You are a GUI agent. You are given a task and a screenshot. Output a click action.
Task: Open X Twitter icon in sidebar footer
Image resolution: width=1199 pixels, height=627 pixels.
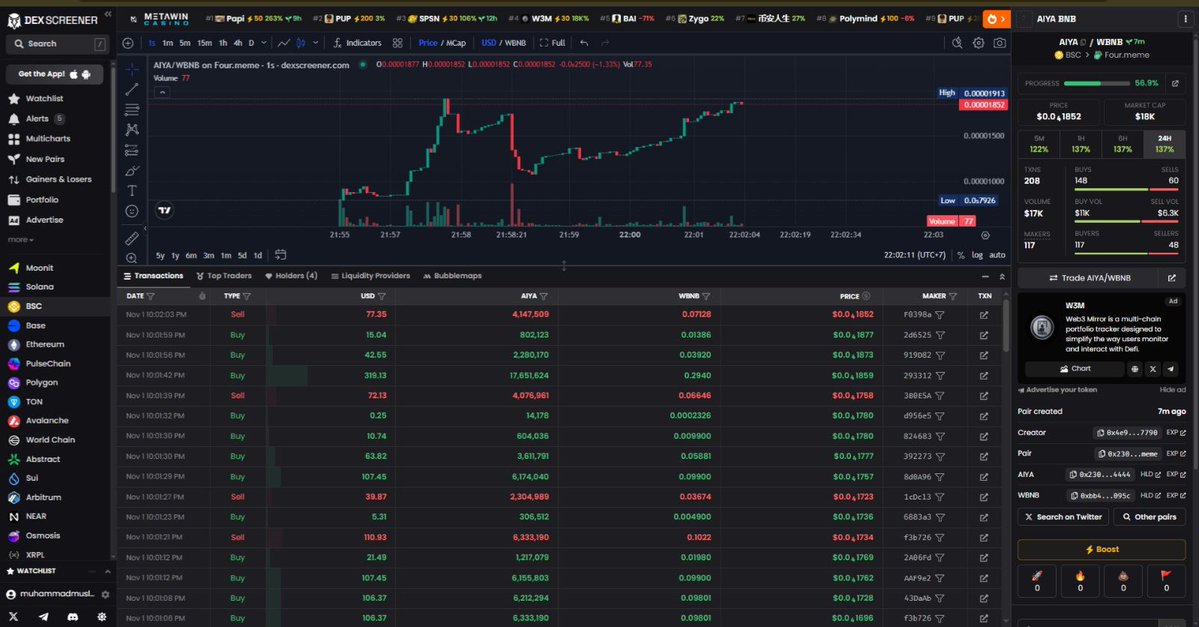(14, 616)
